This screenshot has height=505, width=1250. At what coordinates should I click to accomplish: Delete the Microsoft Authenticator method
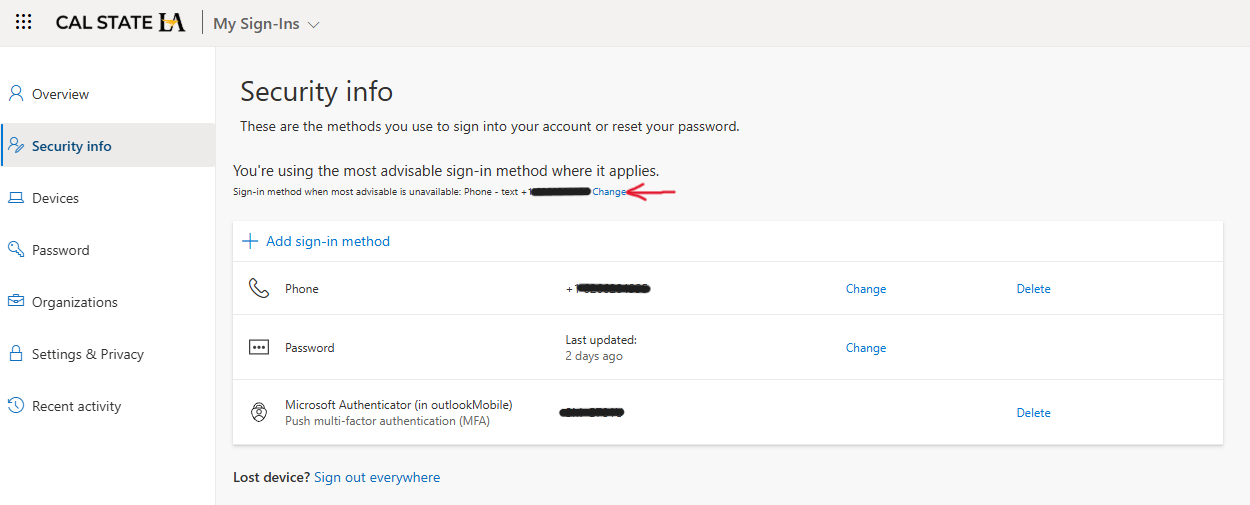1033,413
